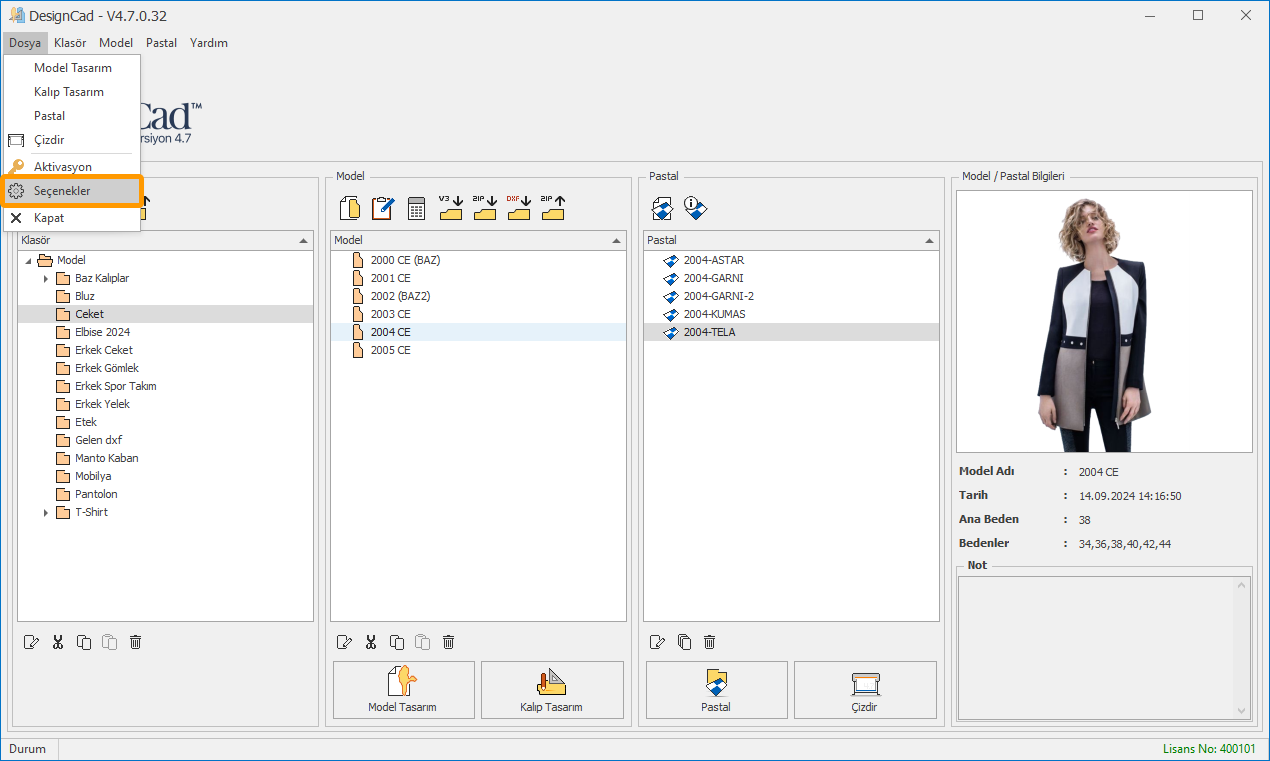
Task: Click the Çizdir button at bottom
Action: [864, 690]
